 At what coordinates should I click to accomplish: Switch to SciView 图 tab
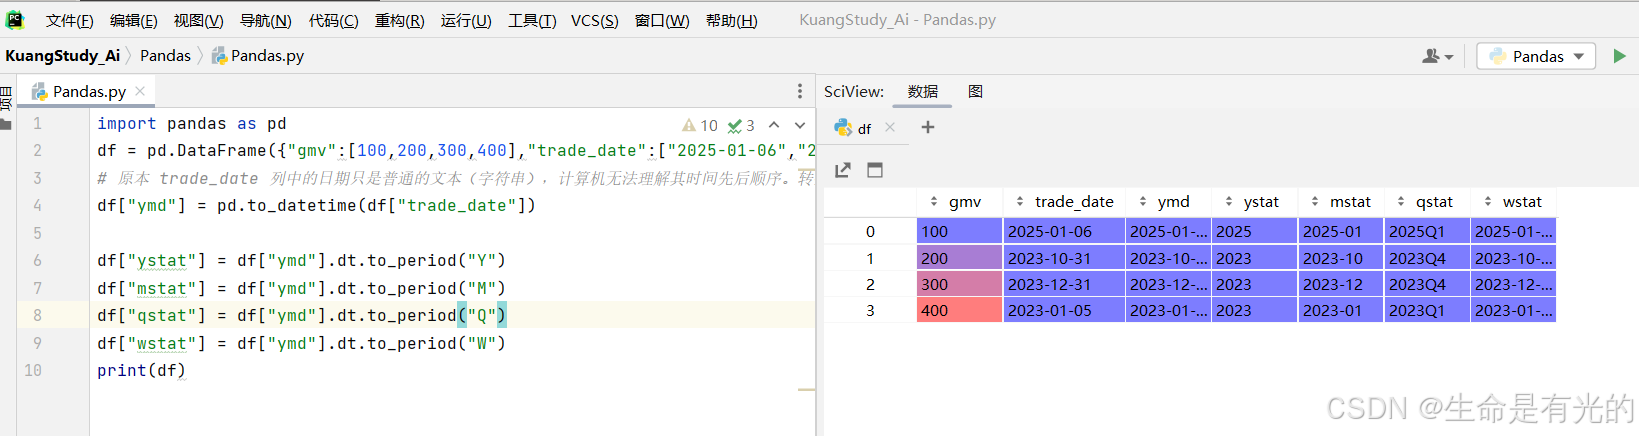coord(975,91)
